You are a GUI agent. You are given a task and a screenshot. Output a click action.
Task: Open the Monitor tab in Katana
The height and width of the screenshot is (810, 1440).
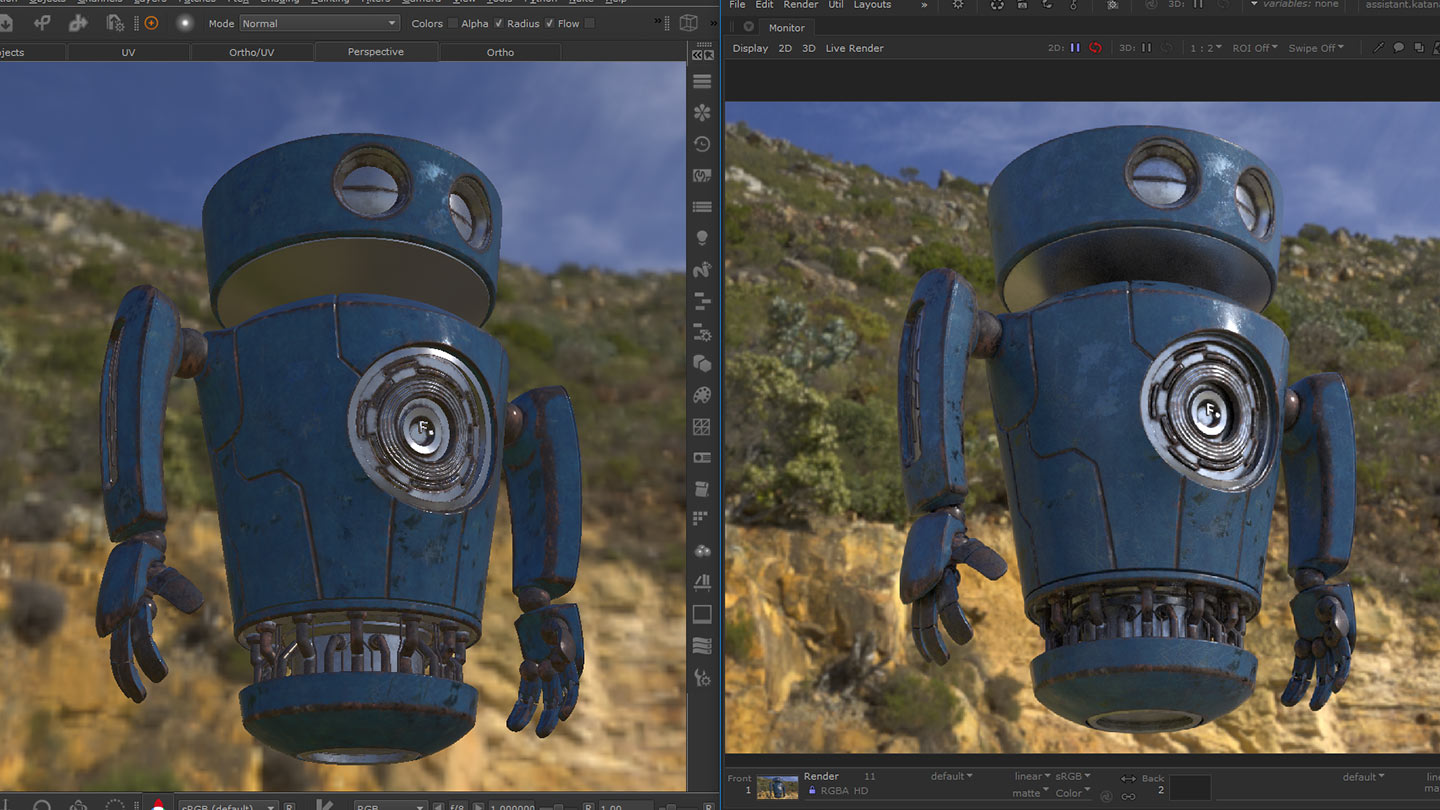[787, 28]
